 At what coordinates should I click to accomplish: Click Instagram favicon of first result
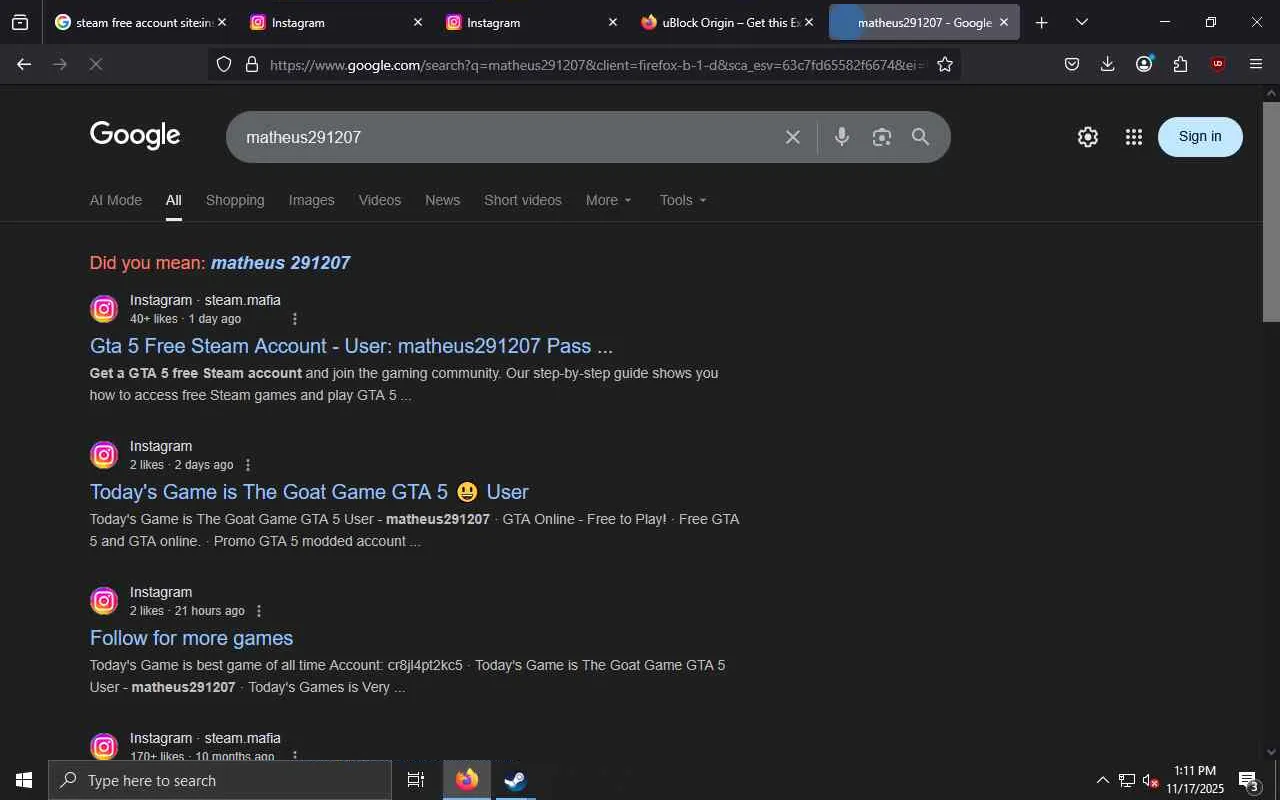pos(104,309)
